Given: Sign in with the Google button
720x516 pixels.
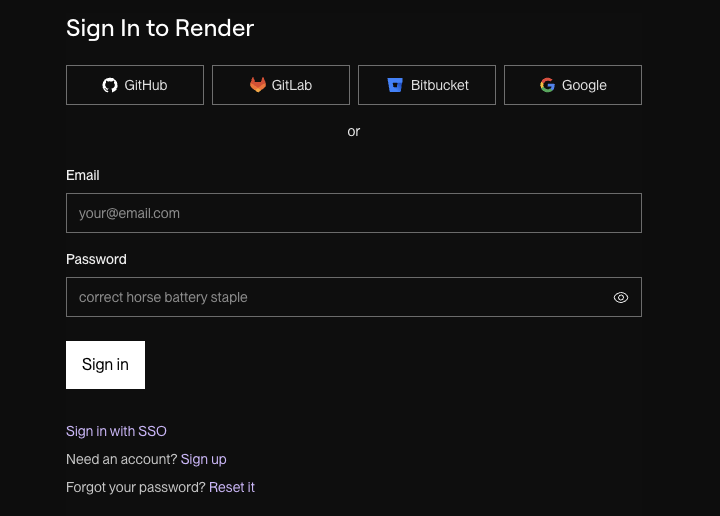Looking at the screenshot, I should [573, 85].
